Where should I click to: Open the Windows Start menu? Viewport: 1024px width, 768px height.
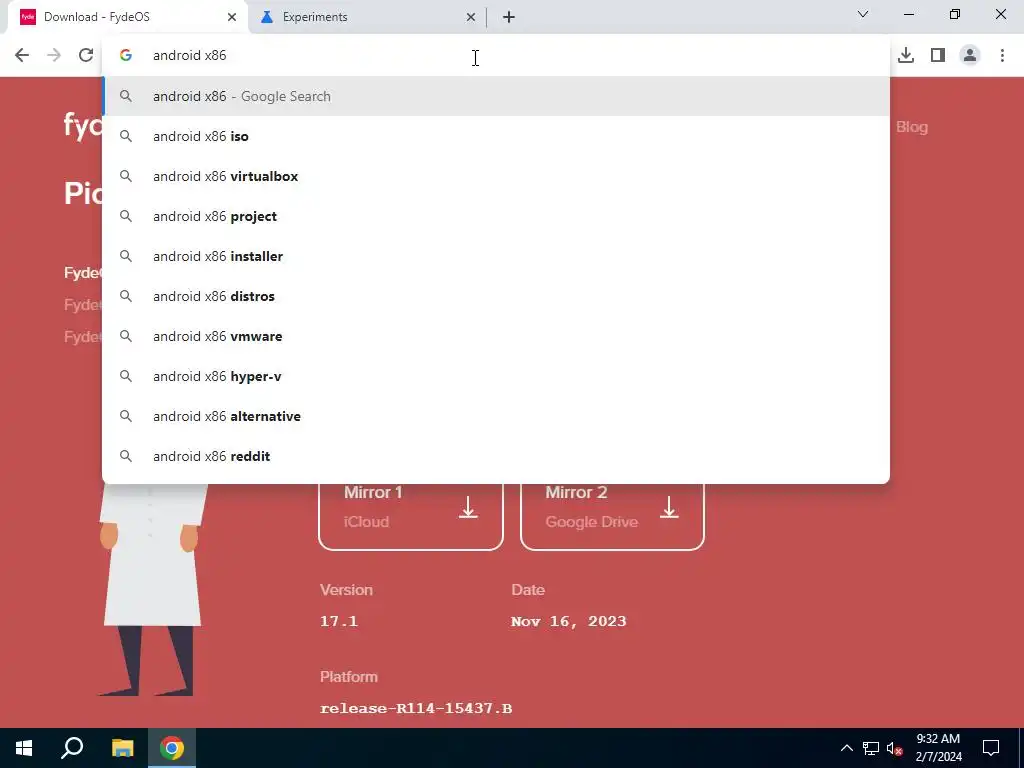click(24, 748)
